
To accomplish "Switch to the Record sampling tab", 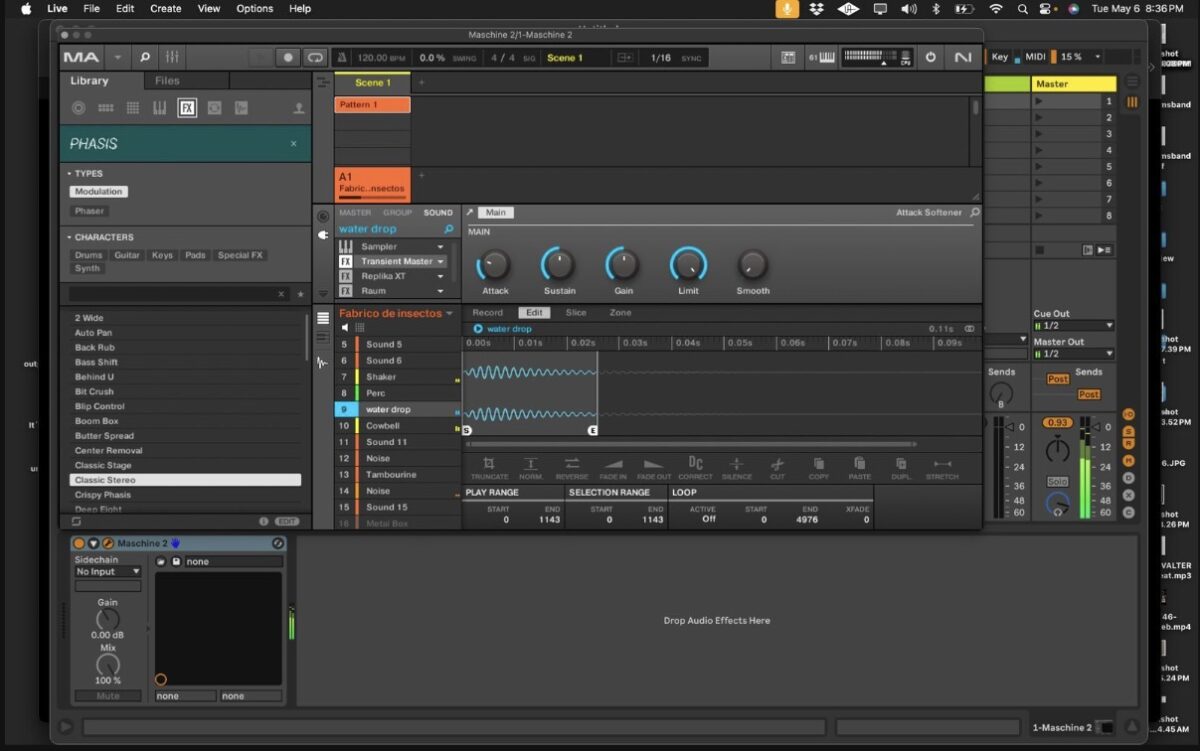I will pos(487,313).
